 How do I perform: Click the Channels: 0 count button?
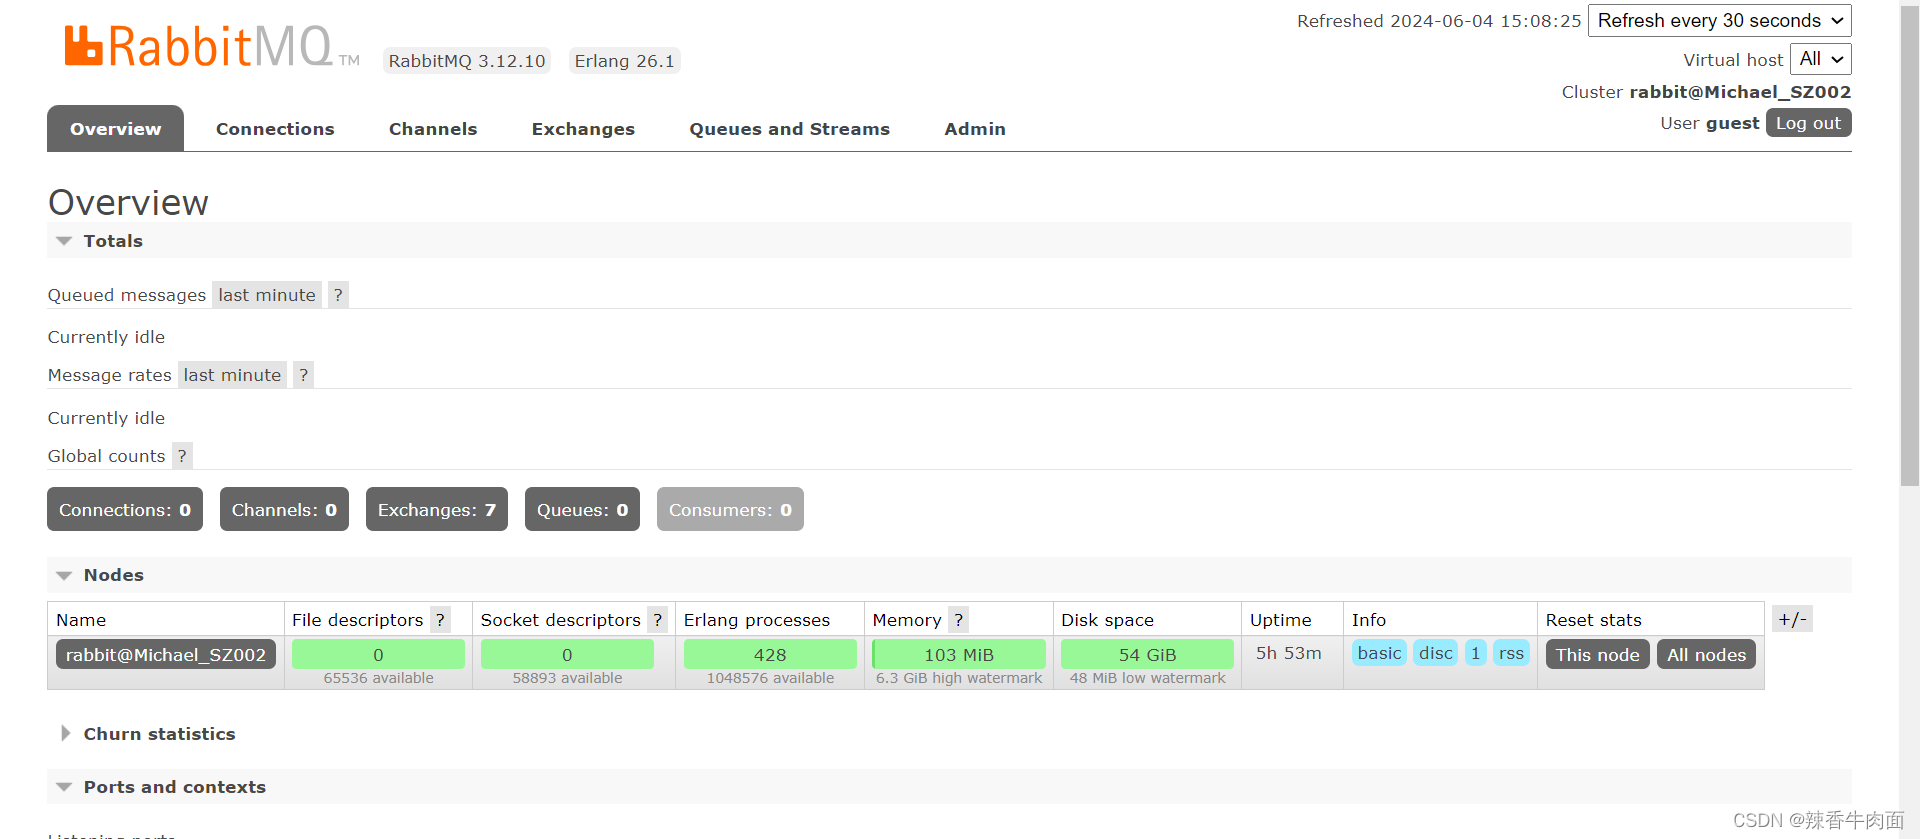[284, 509]
